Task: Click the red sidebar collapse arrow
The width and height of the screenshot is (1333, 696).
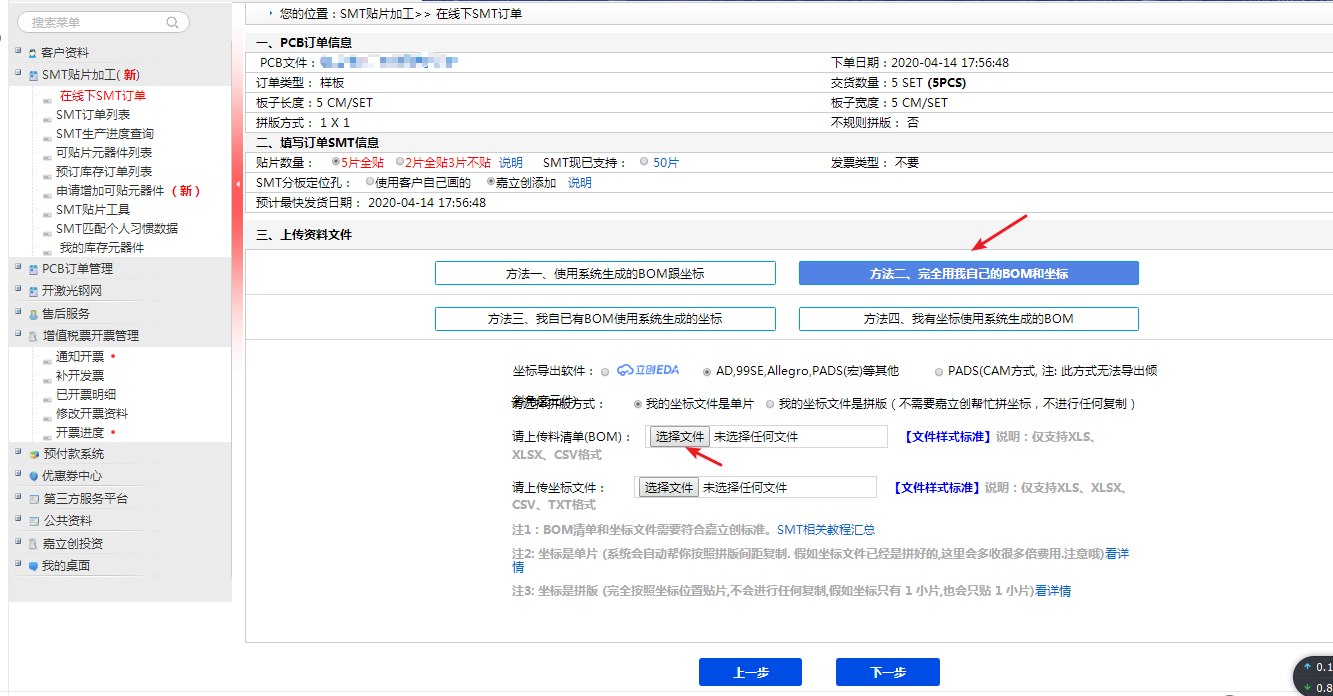Action: click(x=238, y=184)
